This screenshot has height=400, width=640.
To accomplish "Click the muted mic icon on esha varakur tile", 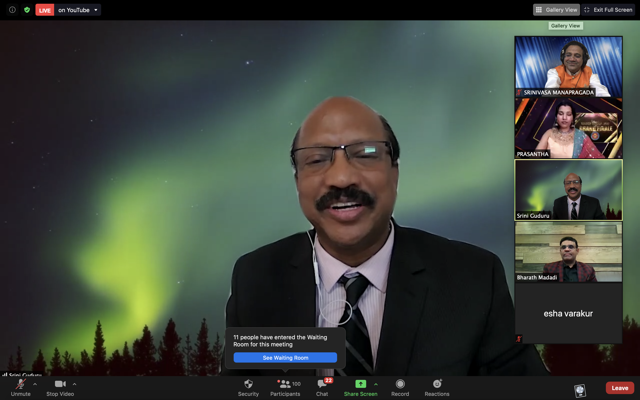I will tap(519, 339).
